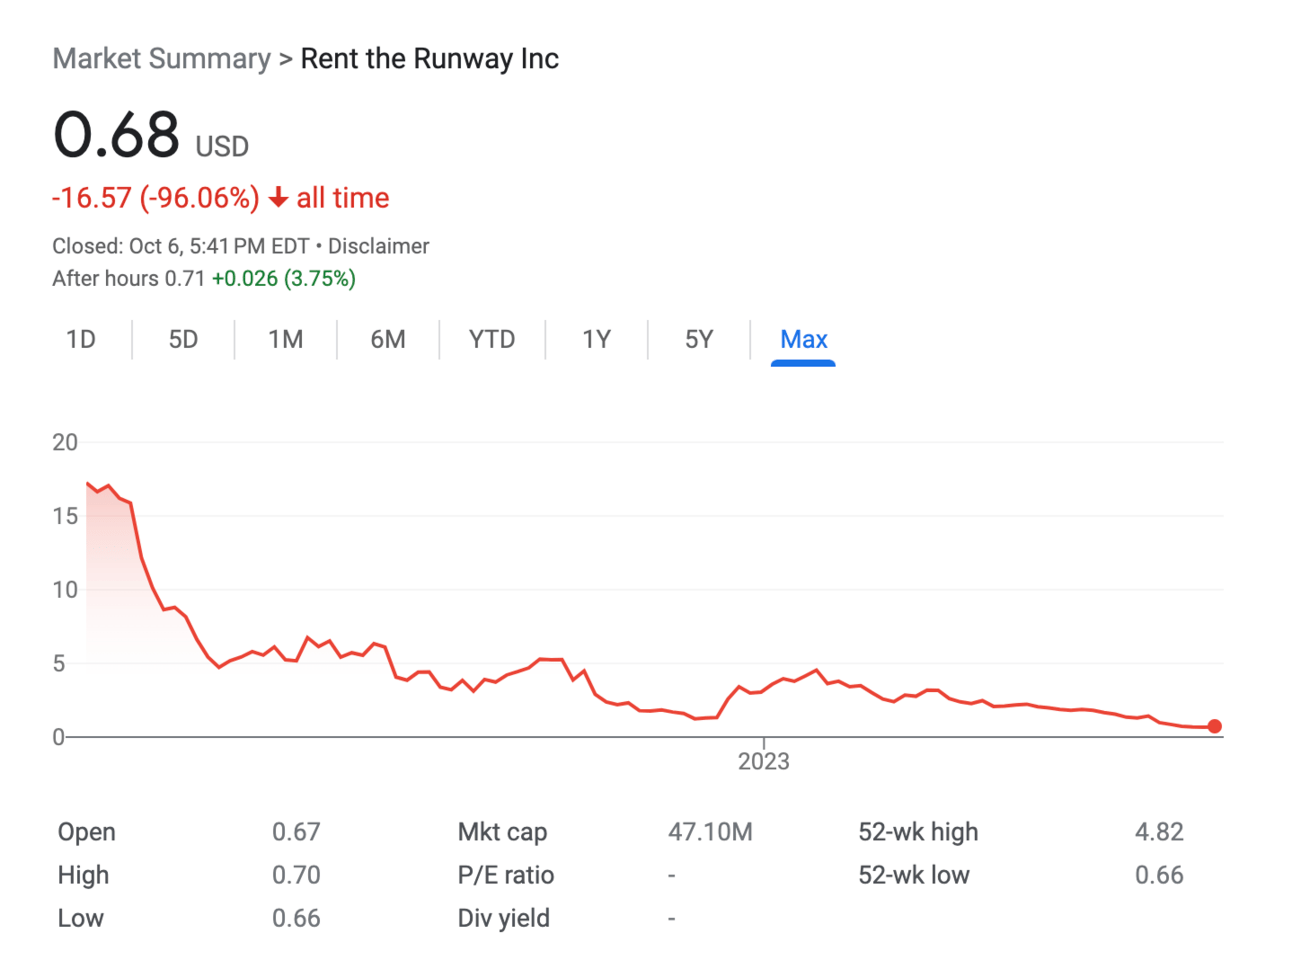This screenshot has height=960, width=1292.
Task: Switch chart to 1Y range
Action: coord(596,340)
